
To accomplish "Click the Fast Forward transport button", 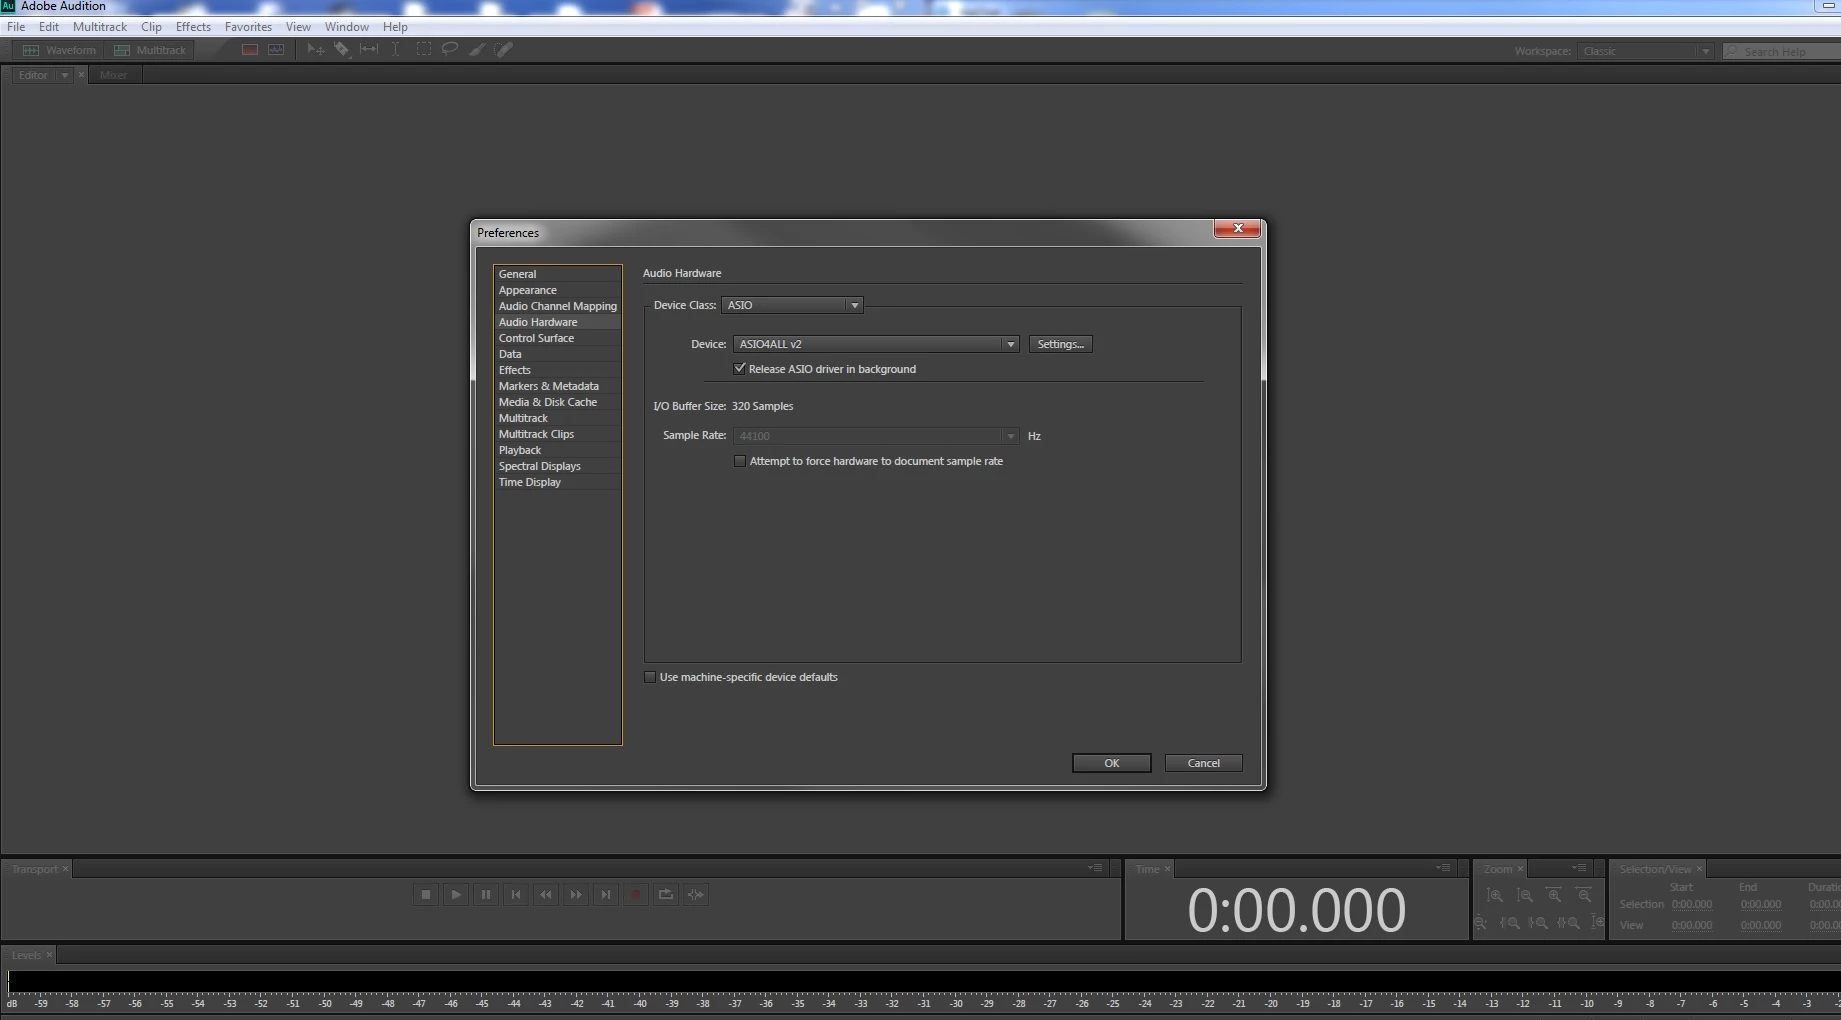I will pos(576,894).
